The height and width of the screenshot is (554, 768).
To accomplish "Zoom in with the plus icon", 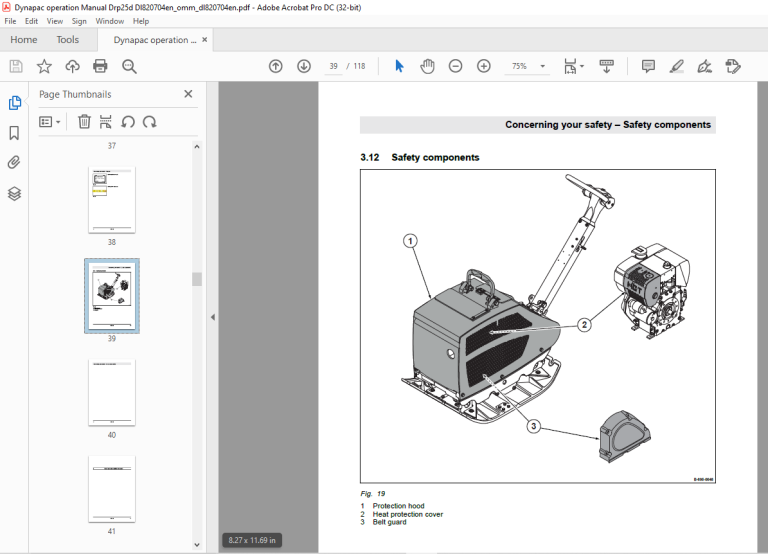I will click(483, 66).
